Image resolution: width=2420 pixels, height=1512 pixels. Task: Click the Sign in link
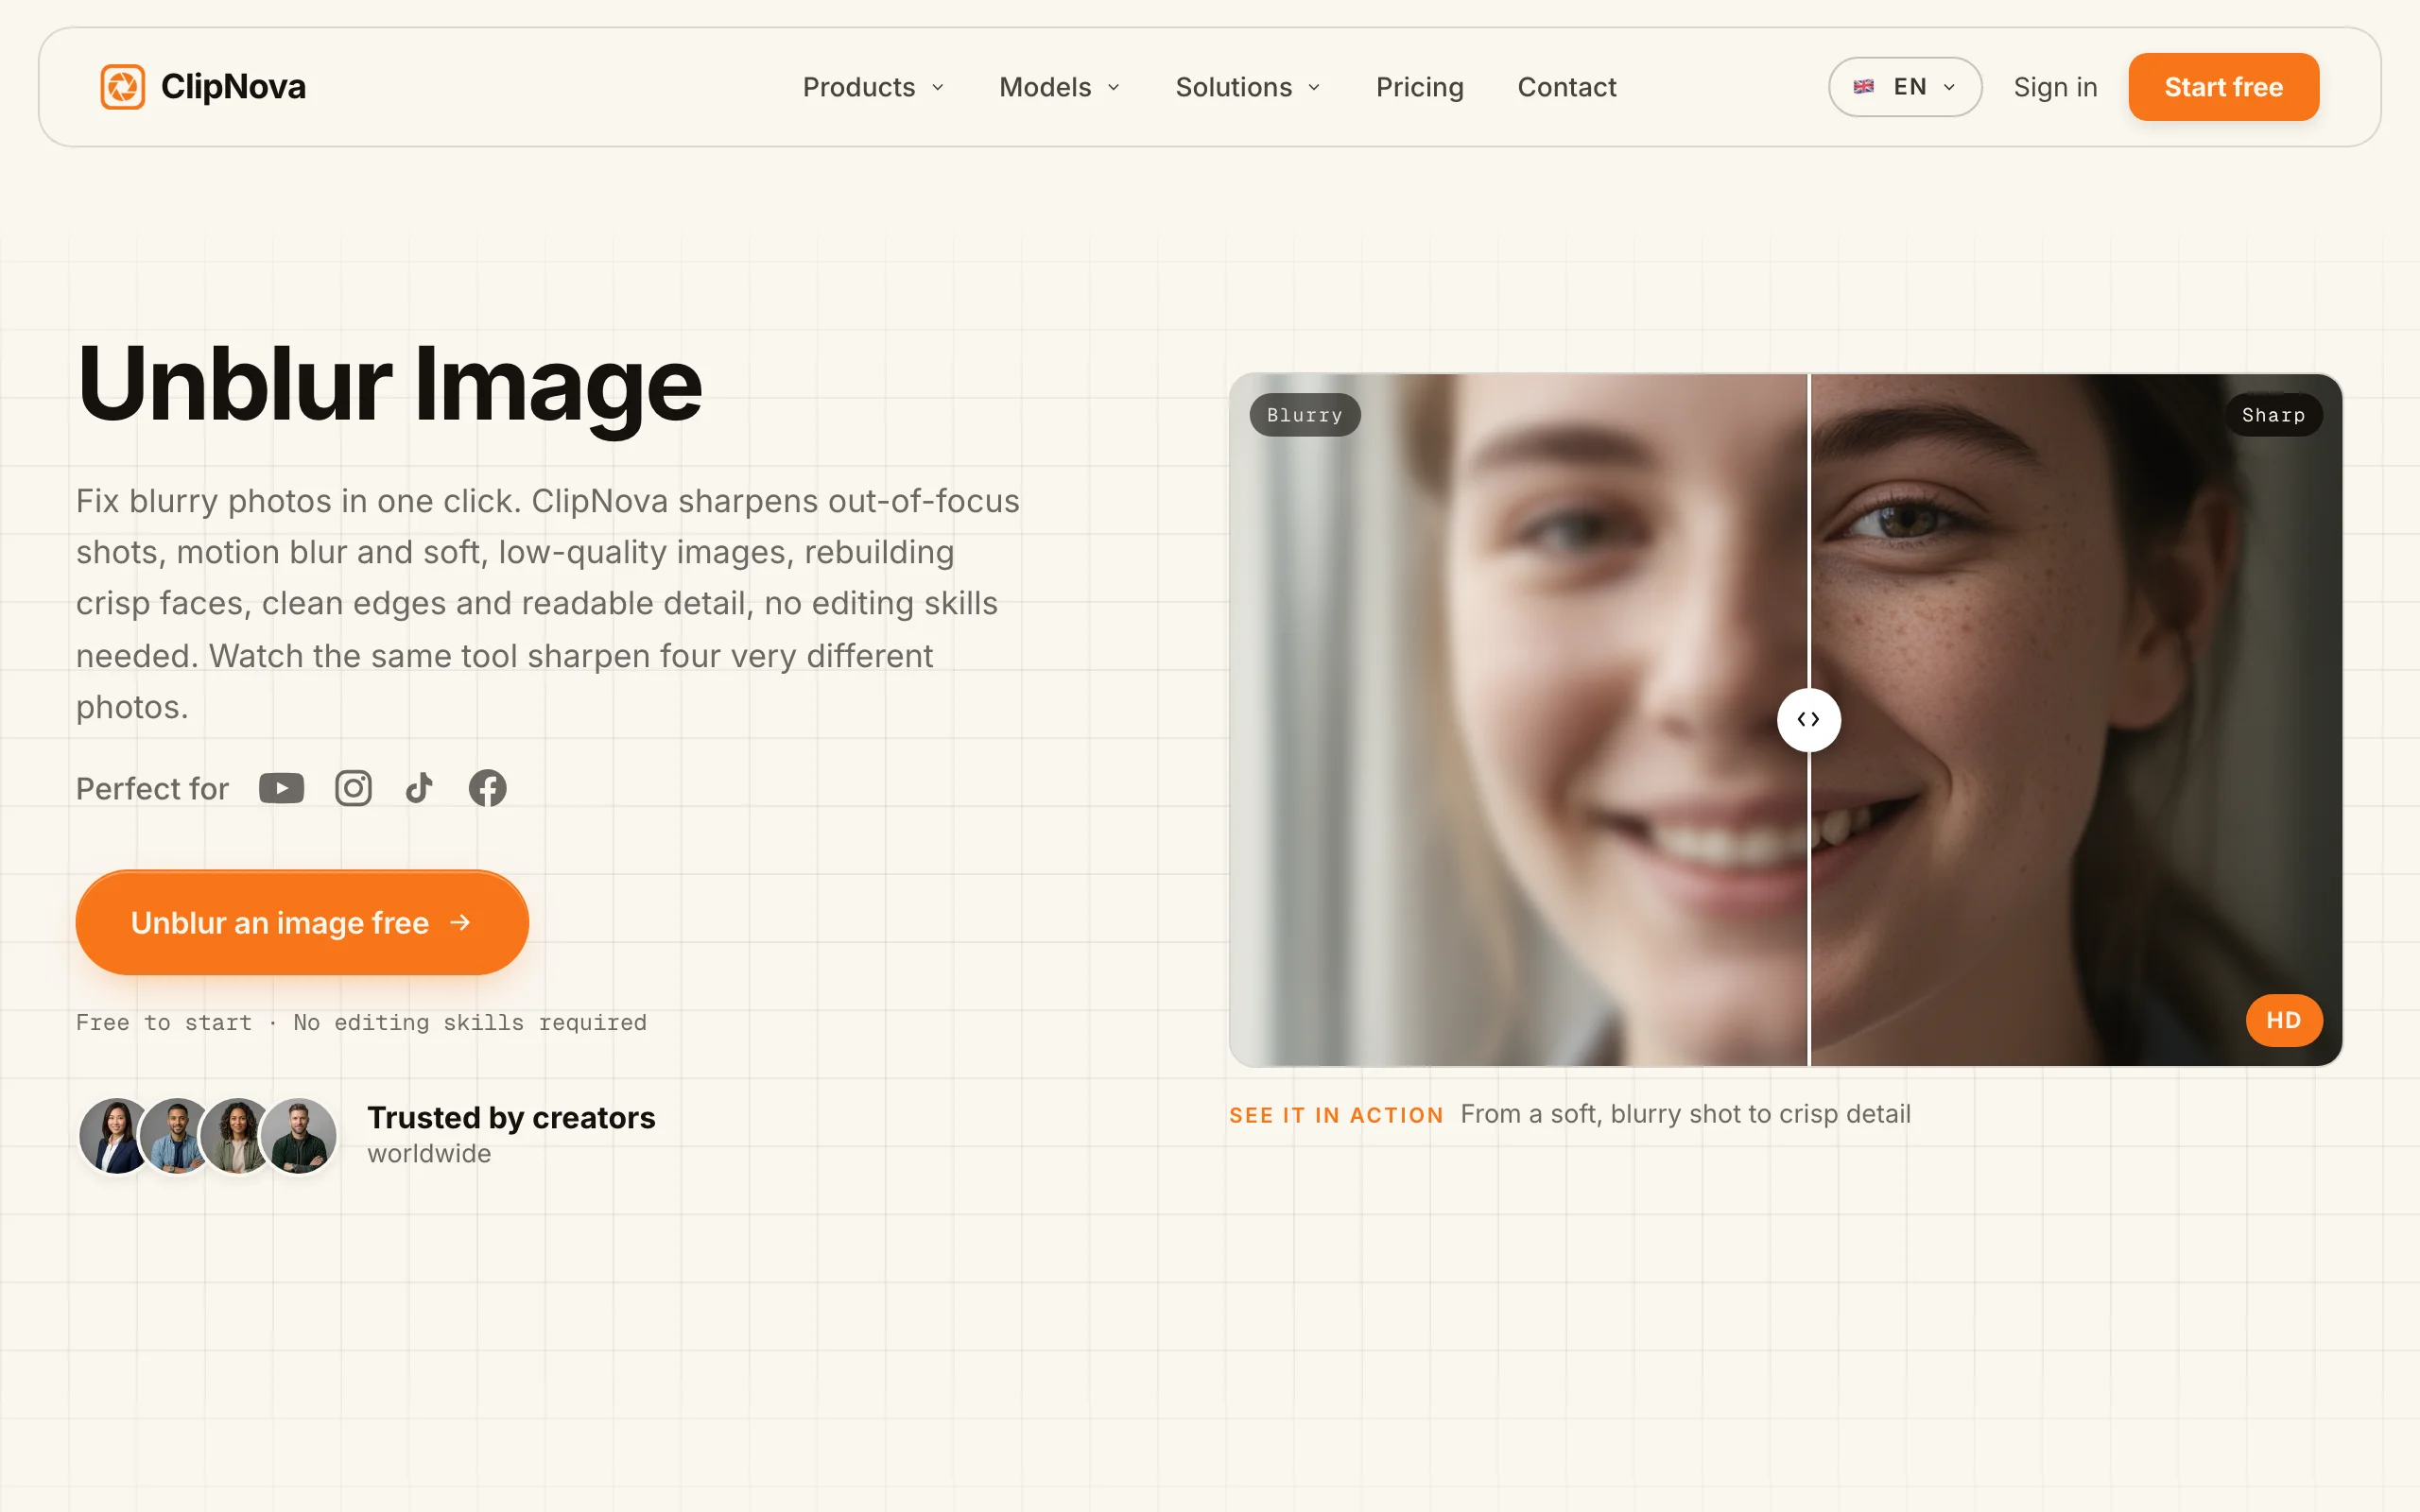[2055, 87]
